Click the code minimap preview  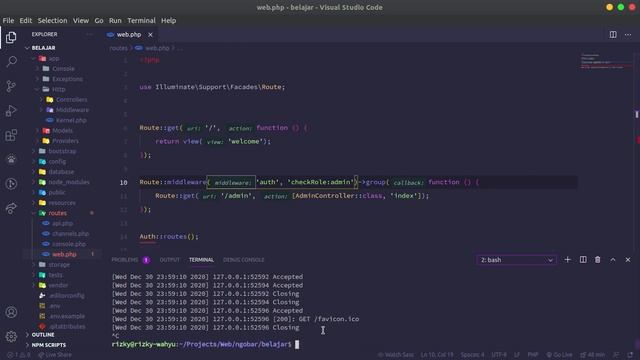606,61
